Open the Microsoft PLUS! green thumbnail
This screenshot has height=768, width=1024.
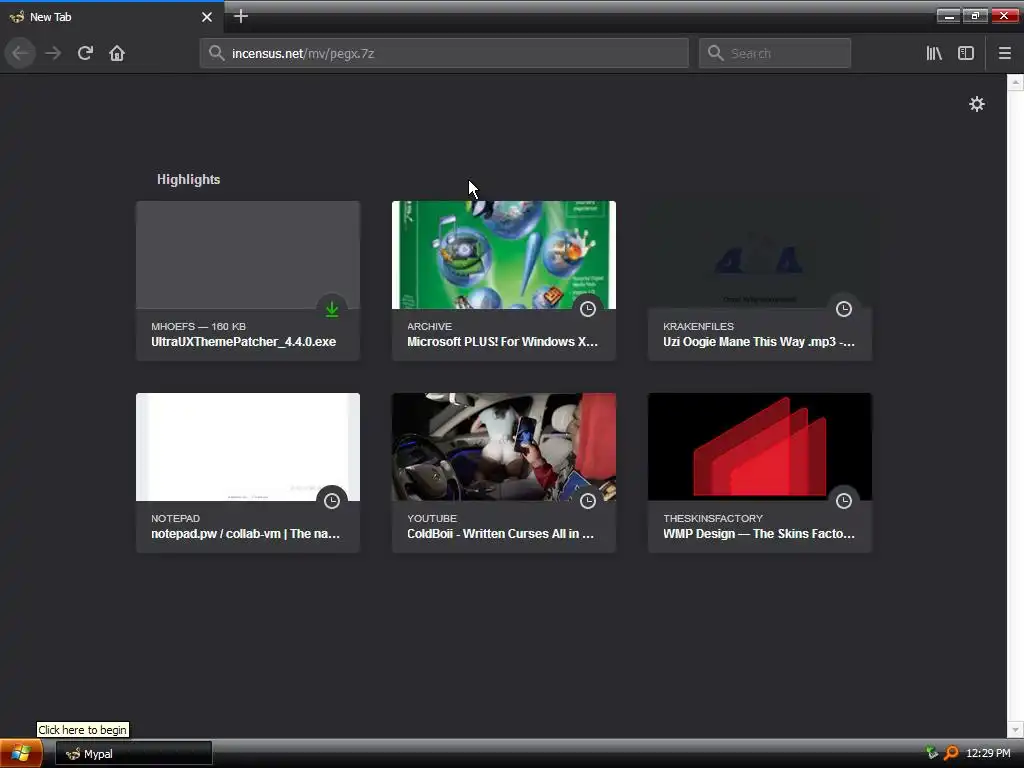(x=504, y=255)
